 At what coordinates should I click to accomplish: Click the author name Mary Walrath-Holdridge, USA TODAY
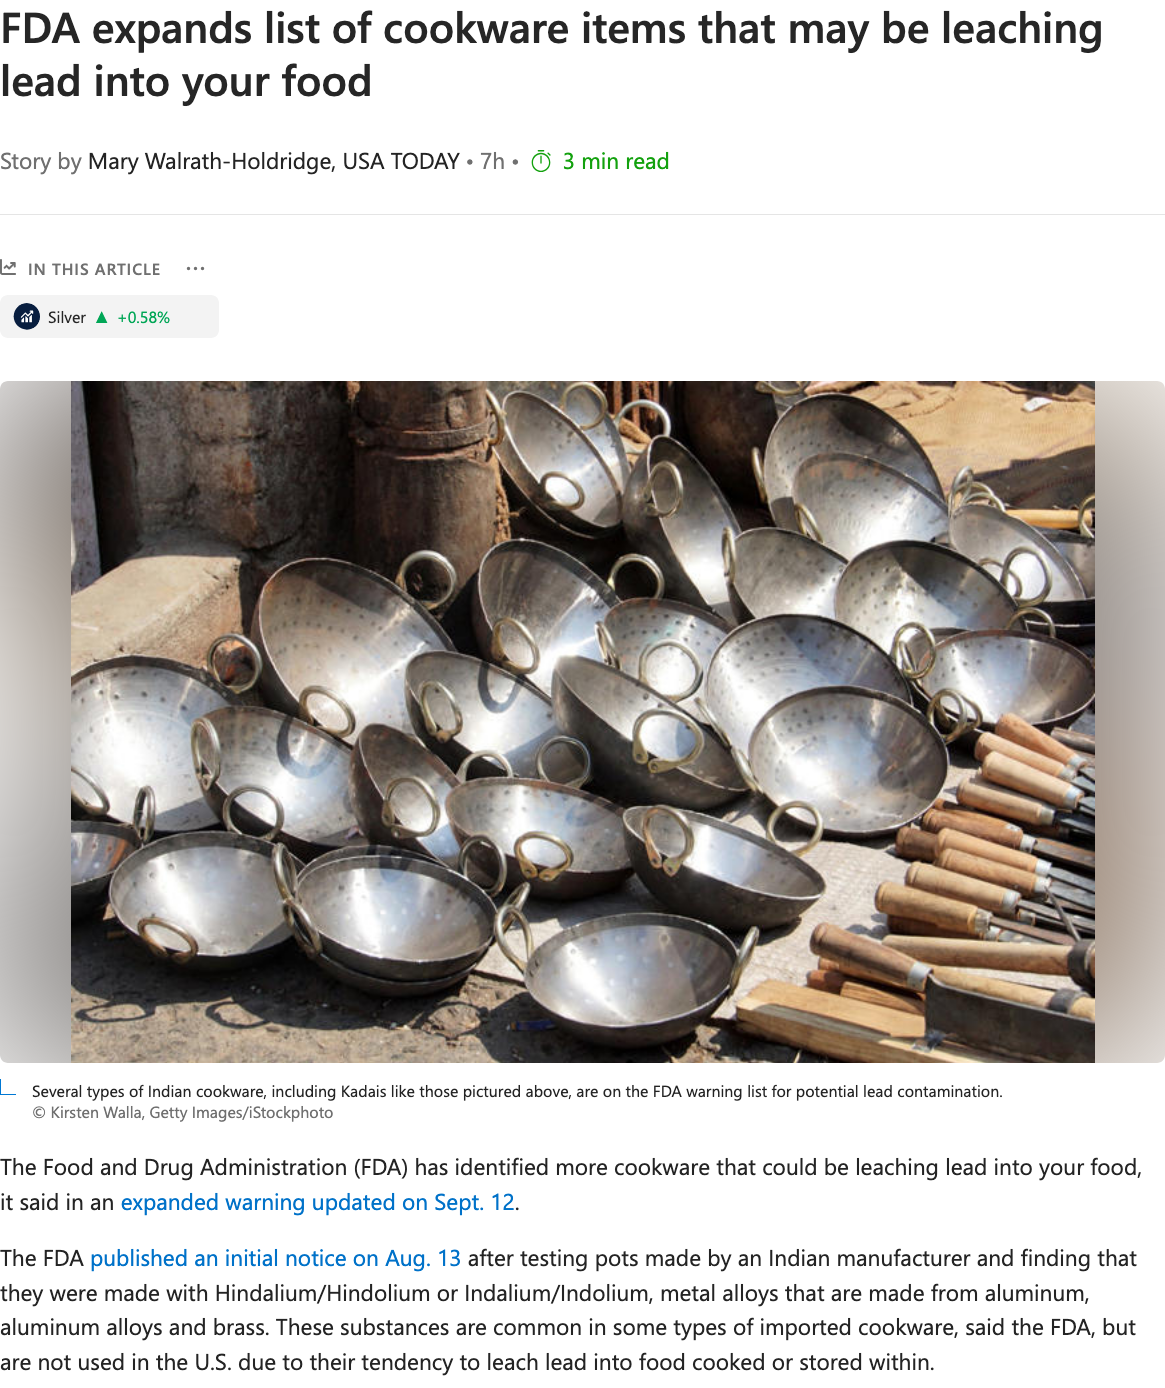click(273, 161)
